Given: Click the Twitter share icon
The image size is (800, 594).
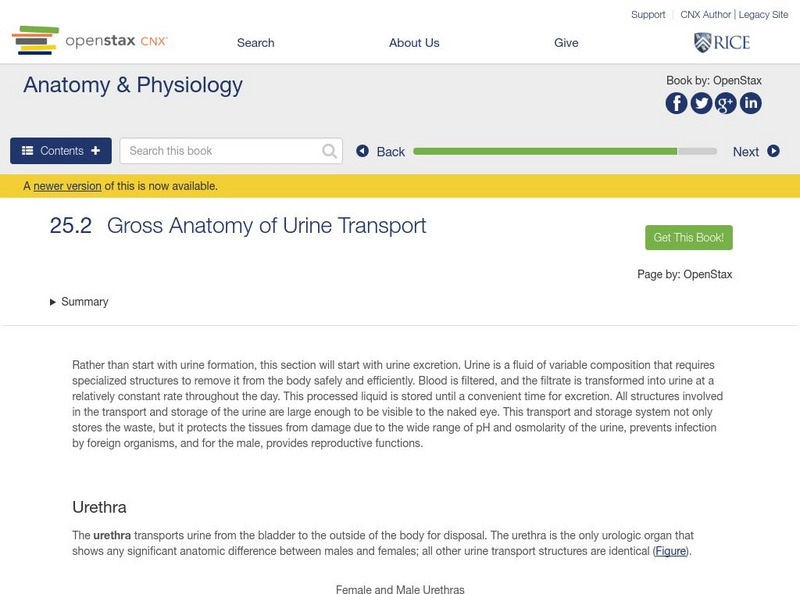Looking at the screenshot, I should pos(701,103).
